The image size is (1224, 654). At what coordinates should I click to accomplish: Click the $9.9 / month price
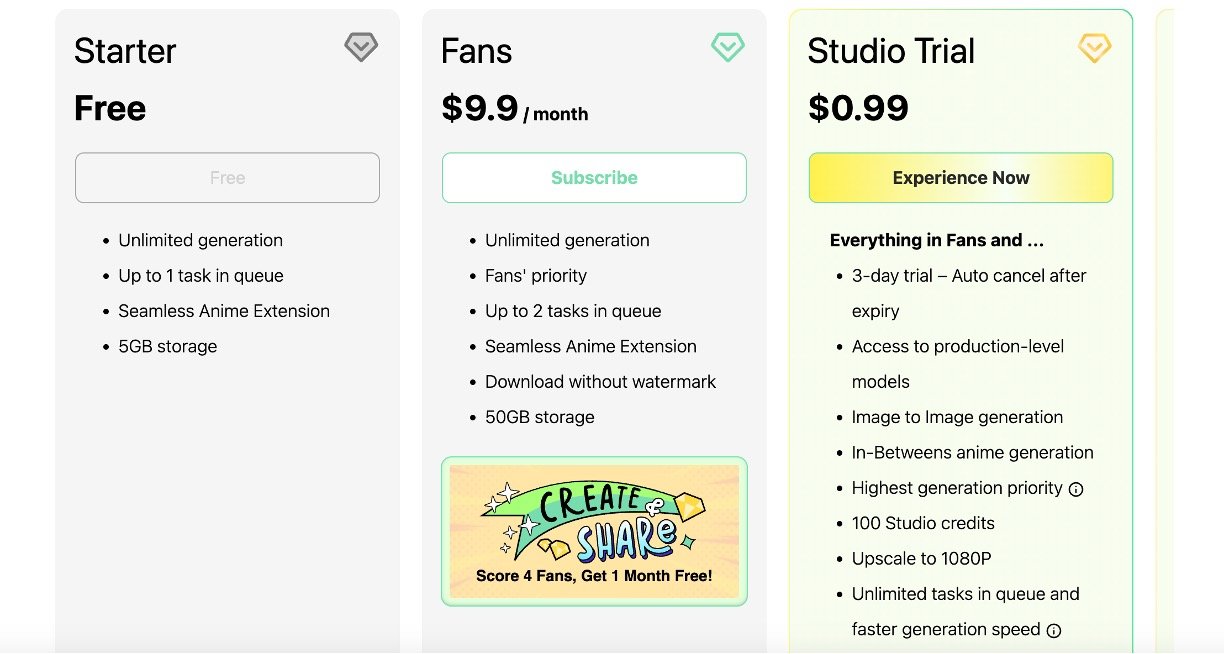coord(514,109)
